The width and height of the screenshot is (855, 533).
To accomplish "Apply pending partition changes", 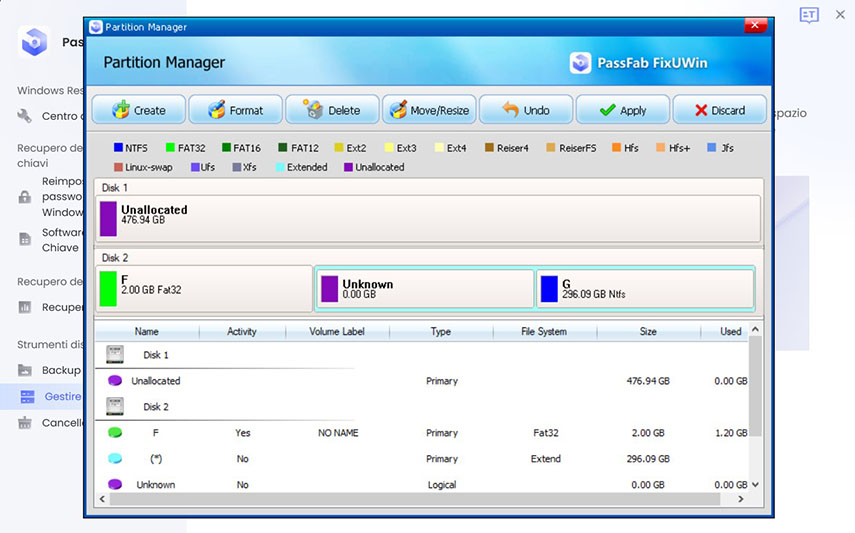I will pos(622,110).
